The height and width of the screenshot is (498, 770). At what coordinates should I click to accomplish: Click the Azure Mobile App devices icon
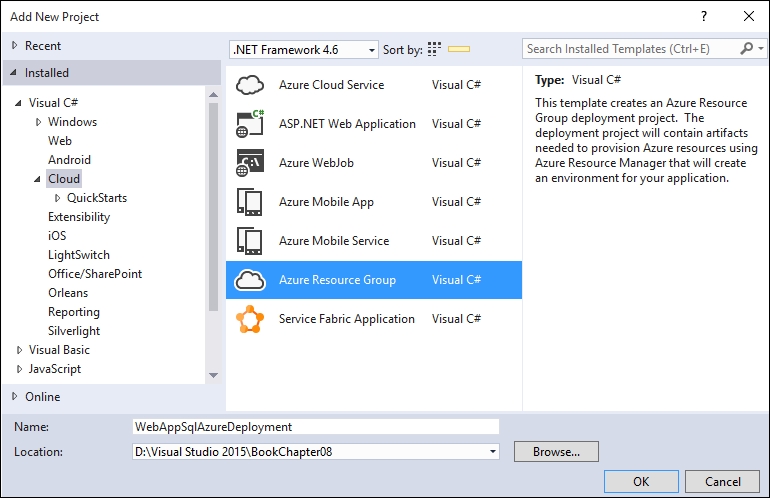(x=250, y=202)
